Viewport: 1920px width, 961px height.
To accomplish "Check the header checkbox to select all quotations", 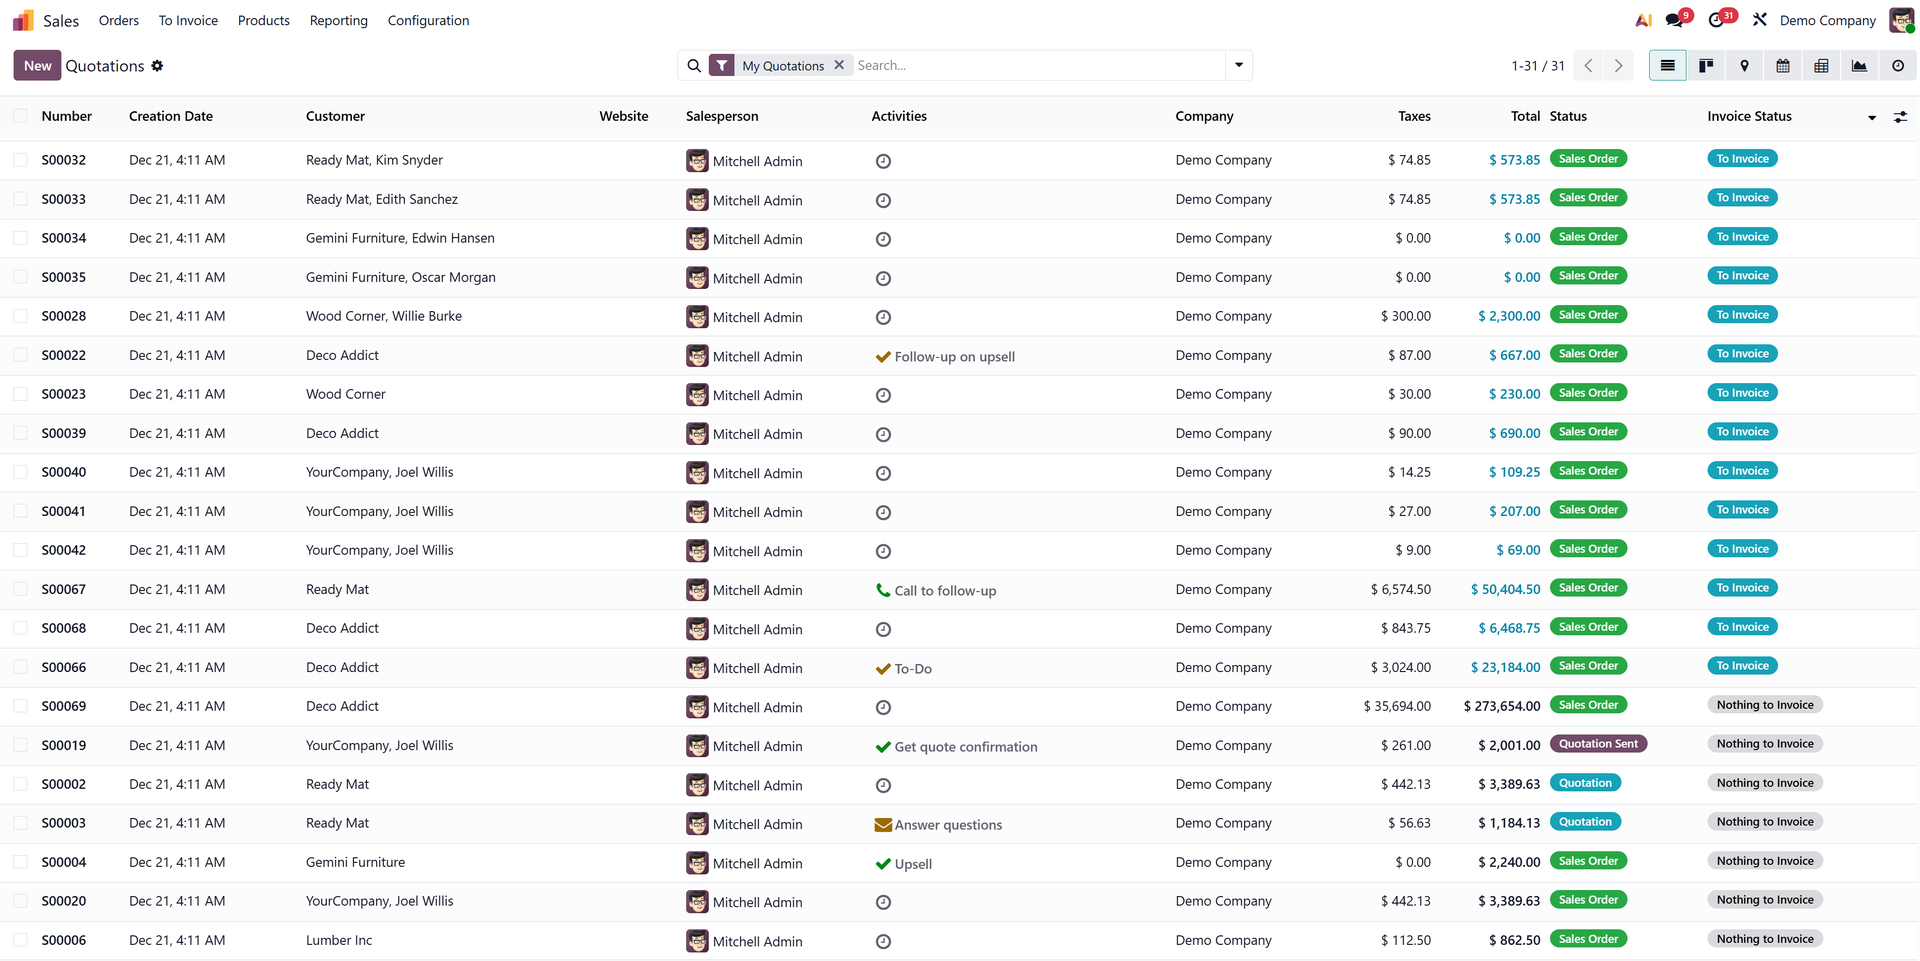I will [20, 116].
